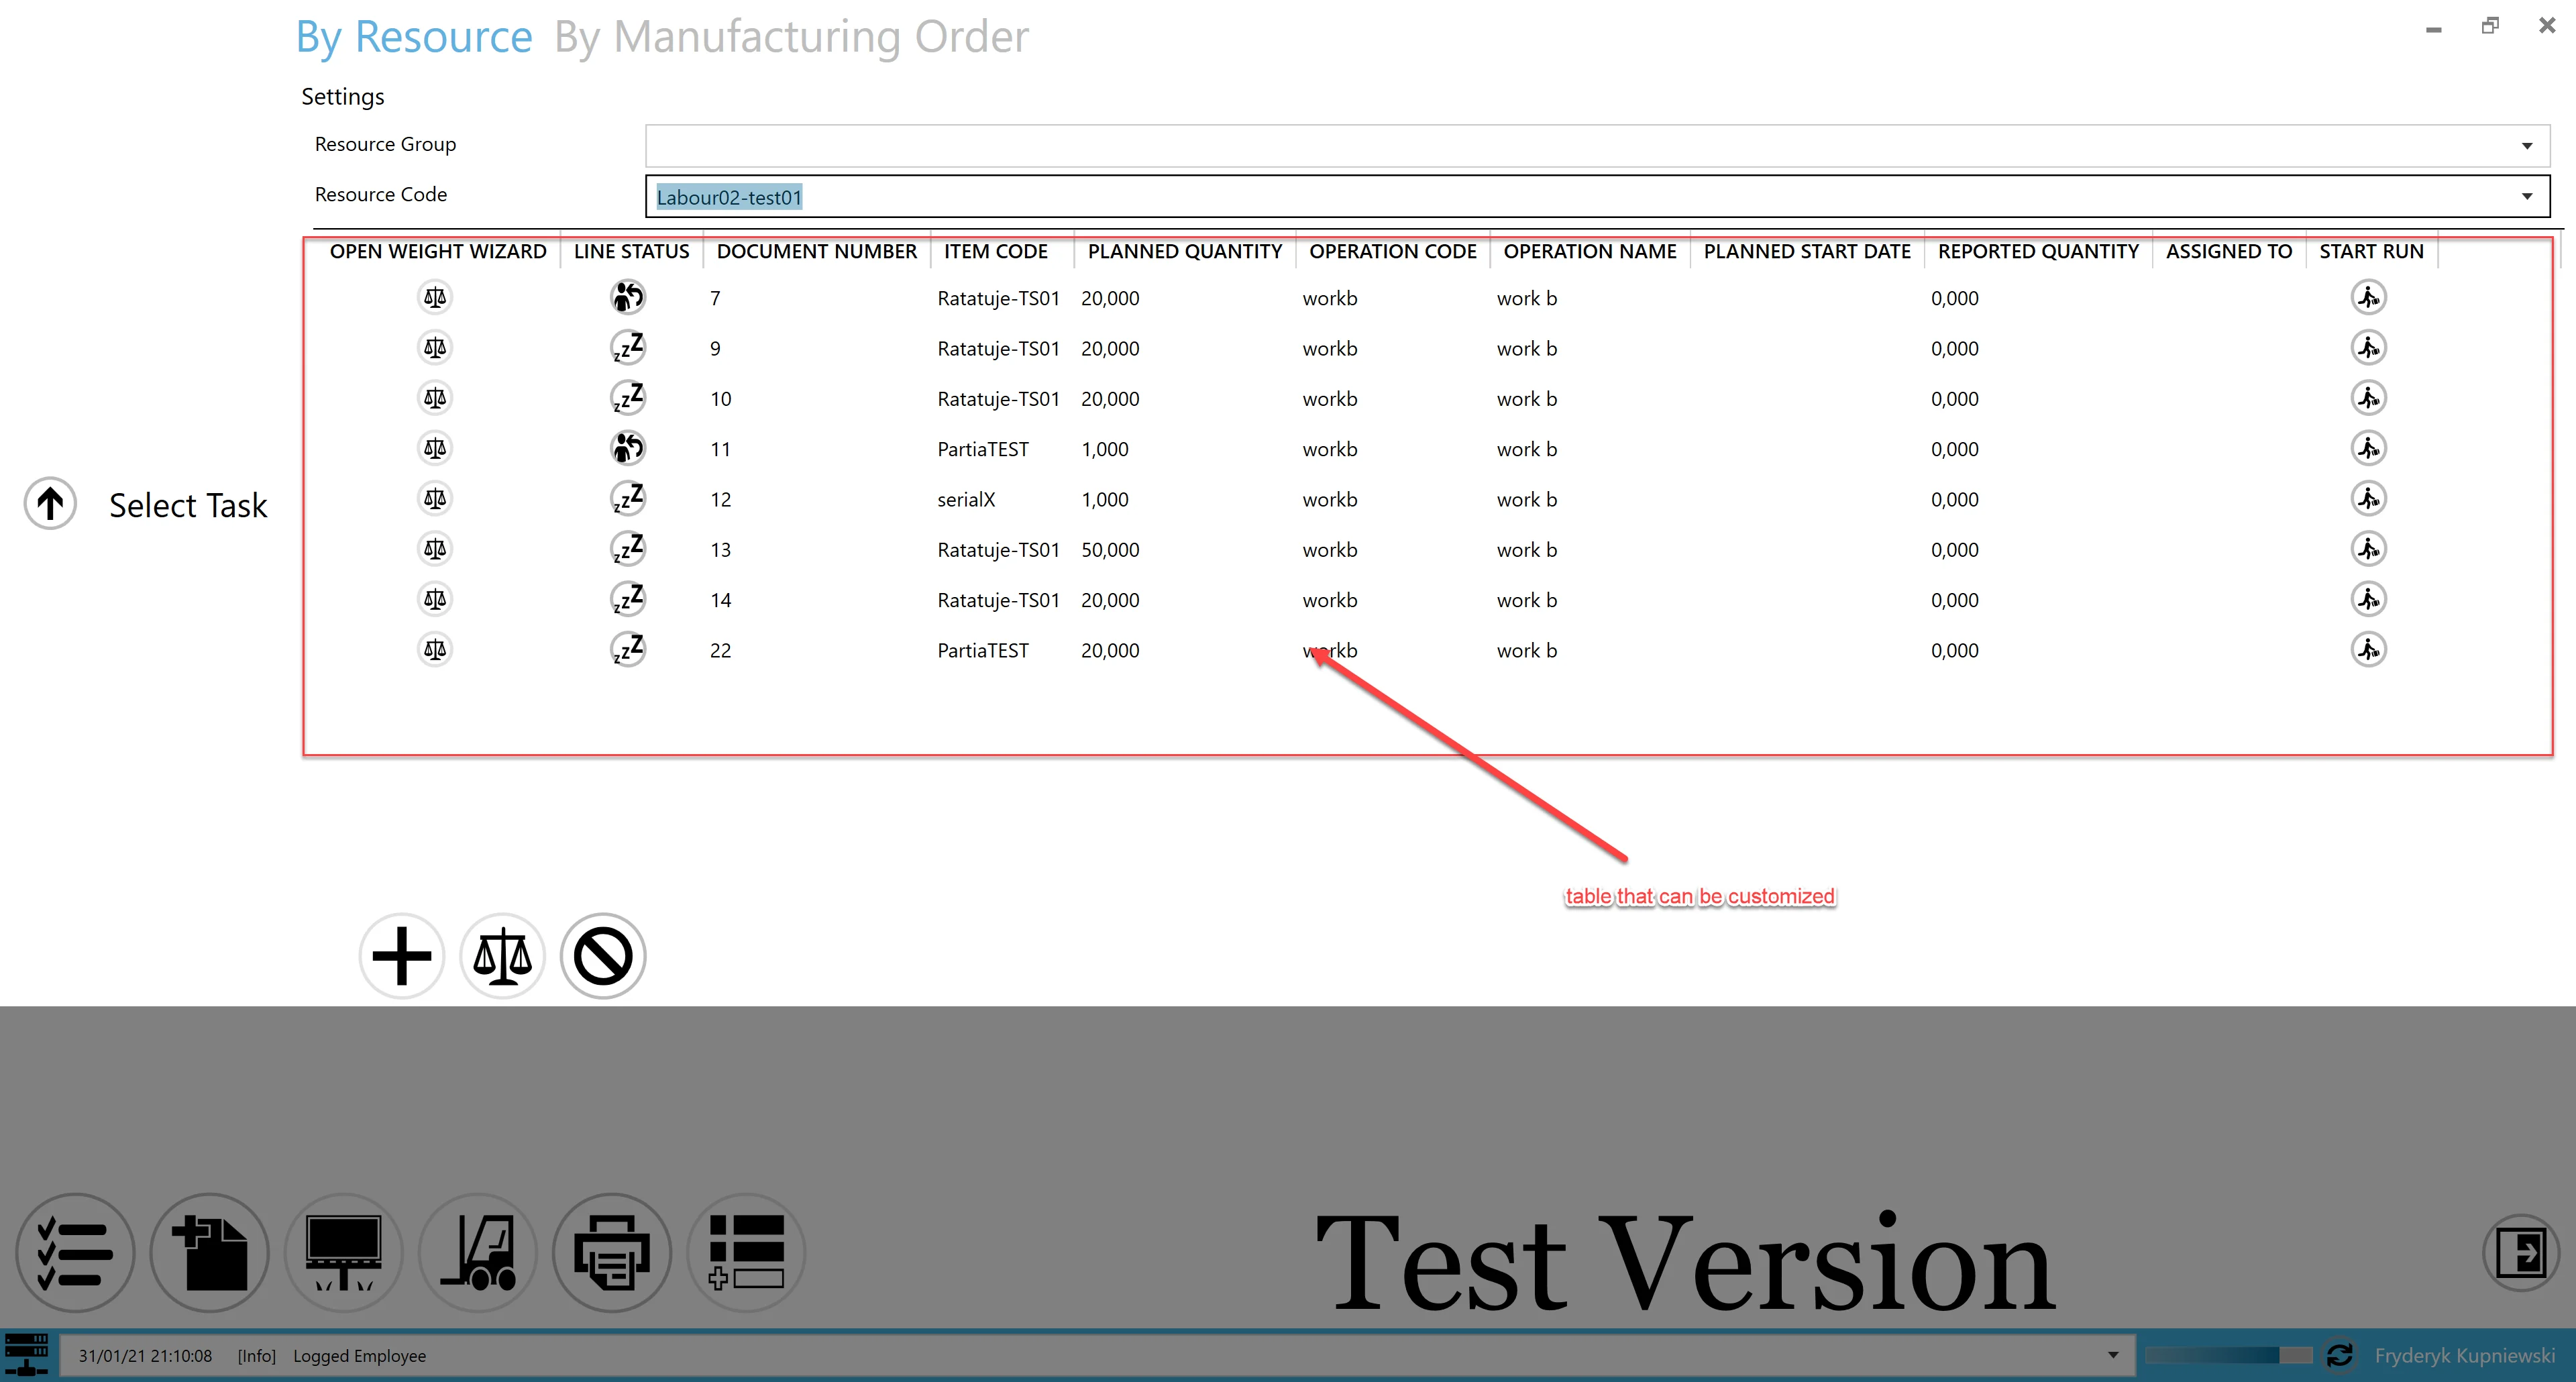The height and width of the screenshot is (1382, 2576).
Task: Switch to By Manufacturing Order tab
Action: click(x=791, y=37)
